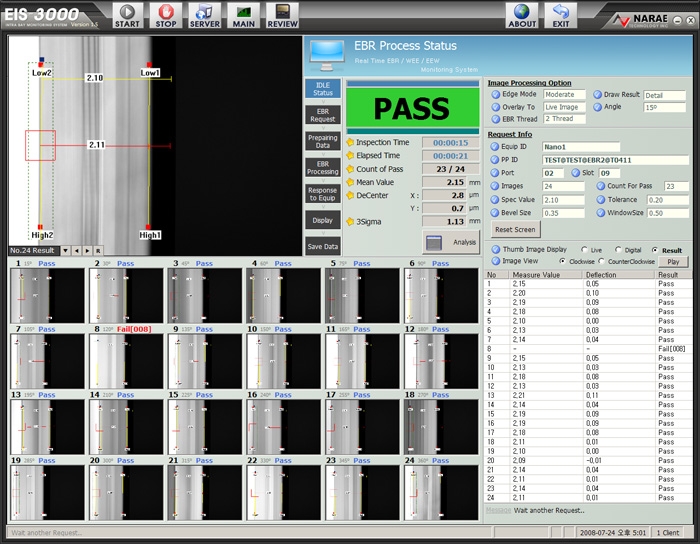Image resolution: width=700 pixels, height=544 pixels.
Task: Click the Bevel Size info icon
Action: (494, 213)
